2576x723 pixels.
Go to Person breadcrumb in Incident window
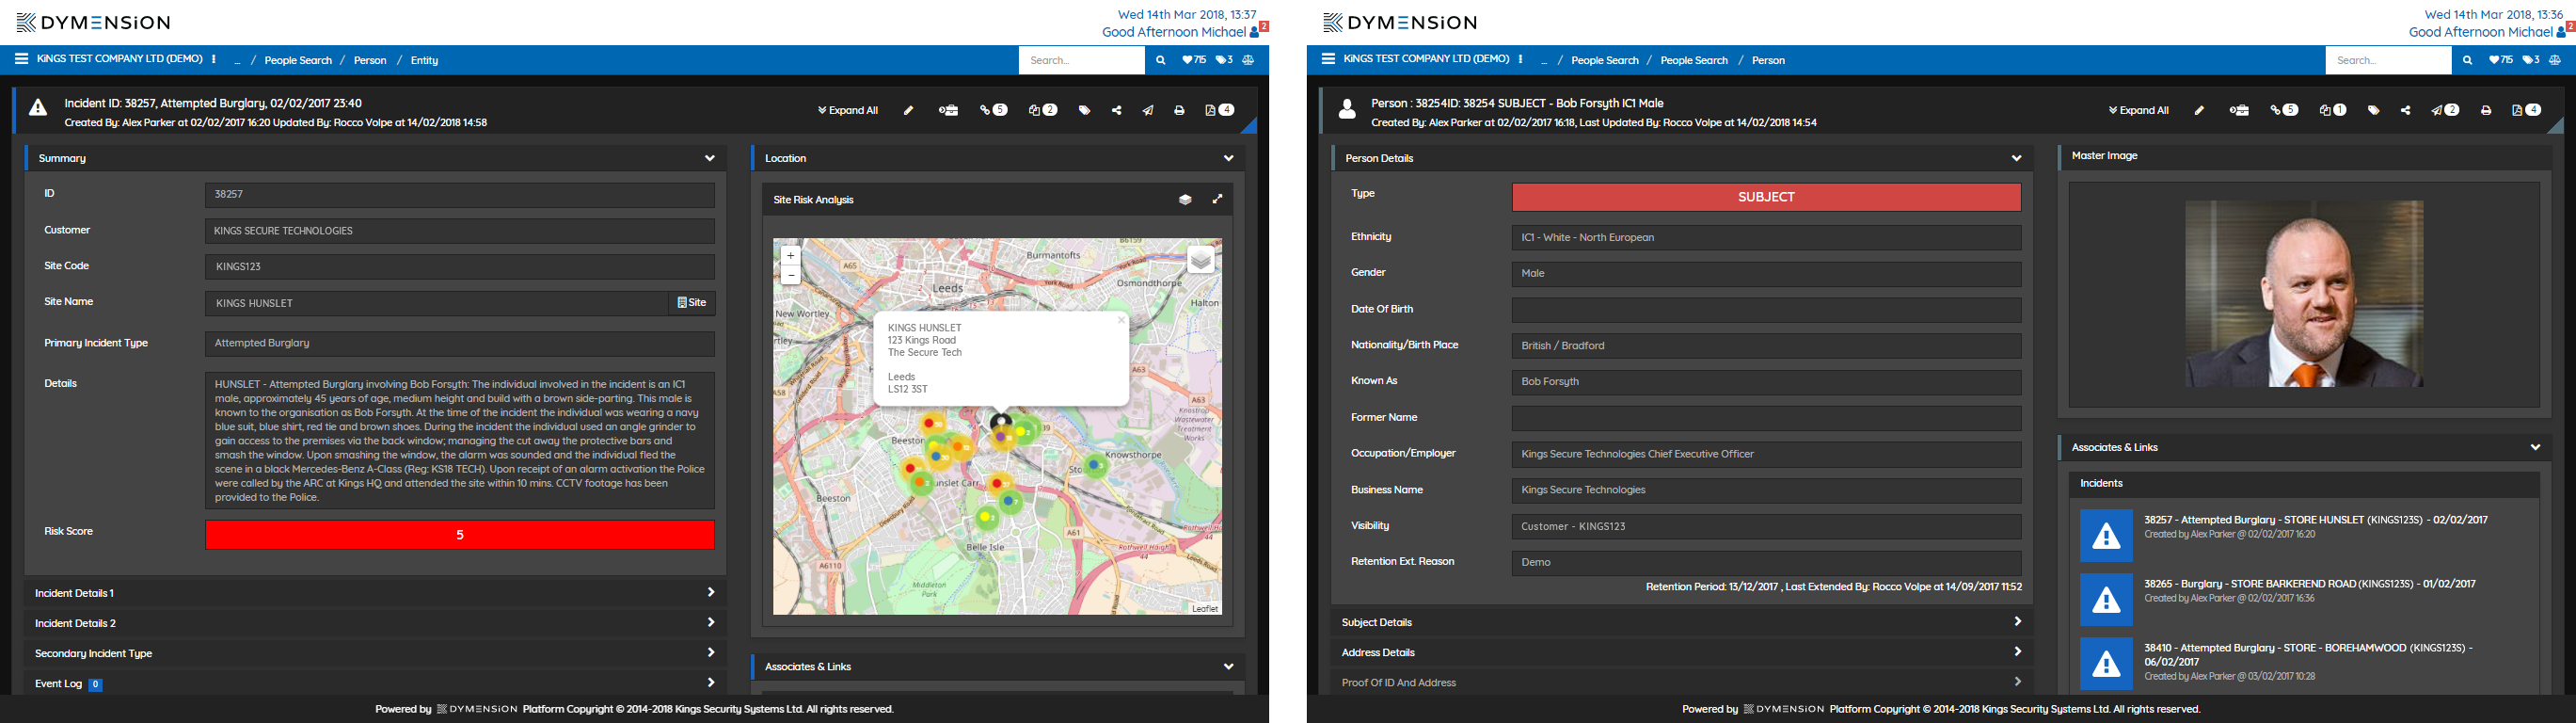click(370, 61)
